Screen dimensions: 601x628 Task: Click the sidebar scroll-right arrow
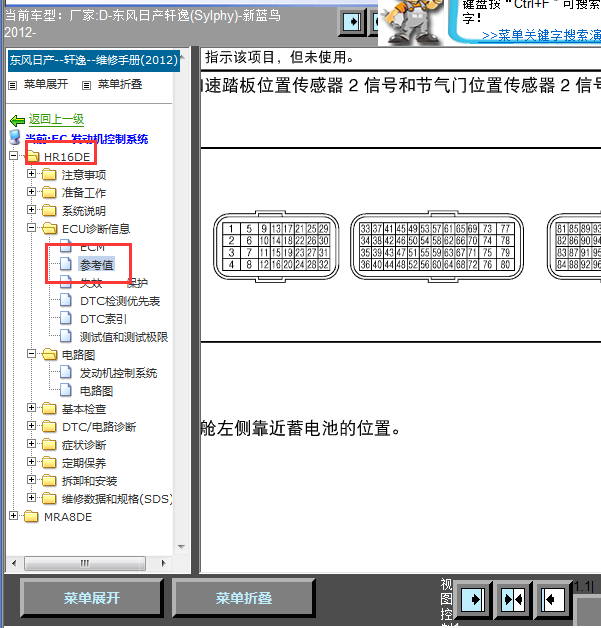[163, 563]
